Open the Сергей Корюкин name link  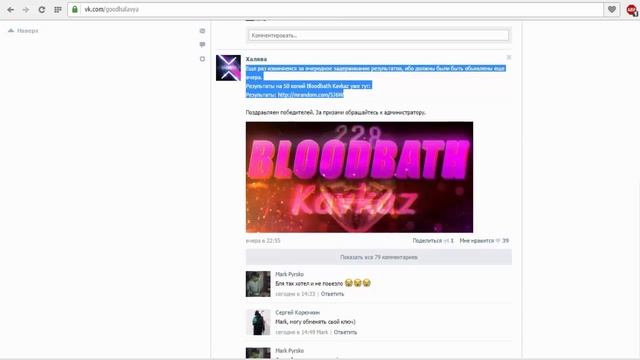tap(298, 313)
